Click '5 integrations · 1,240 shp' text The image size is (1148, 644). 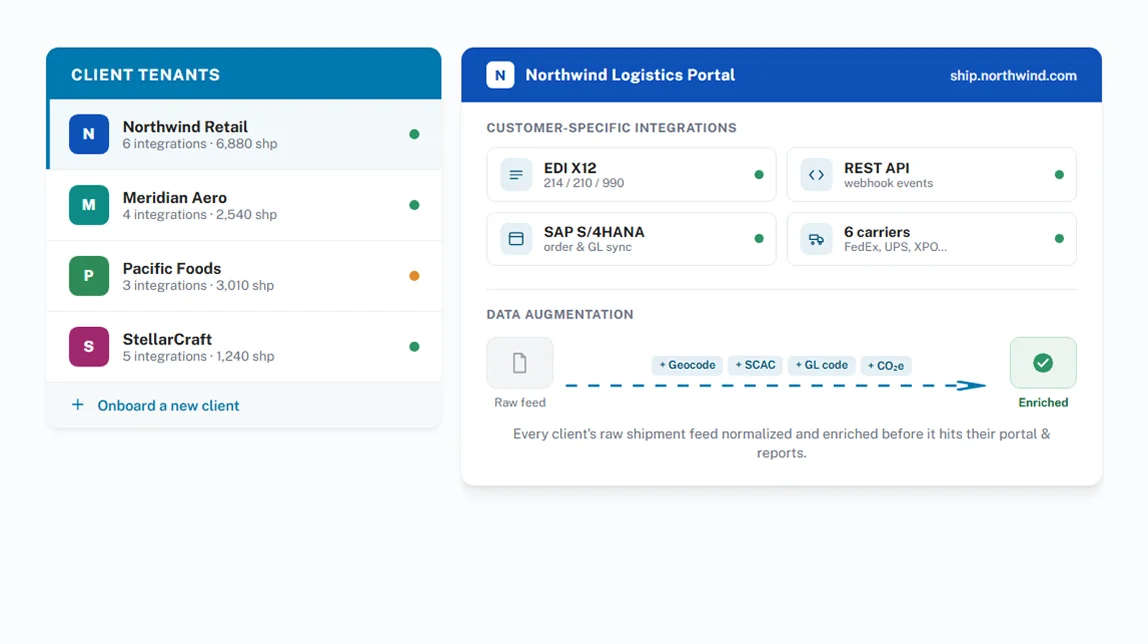click(x=198, y=357)
